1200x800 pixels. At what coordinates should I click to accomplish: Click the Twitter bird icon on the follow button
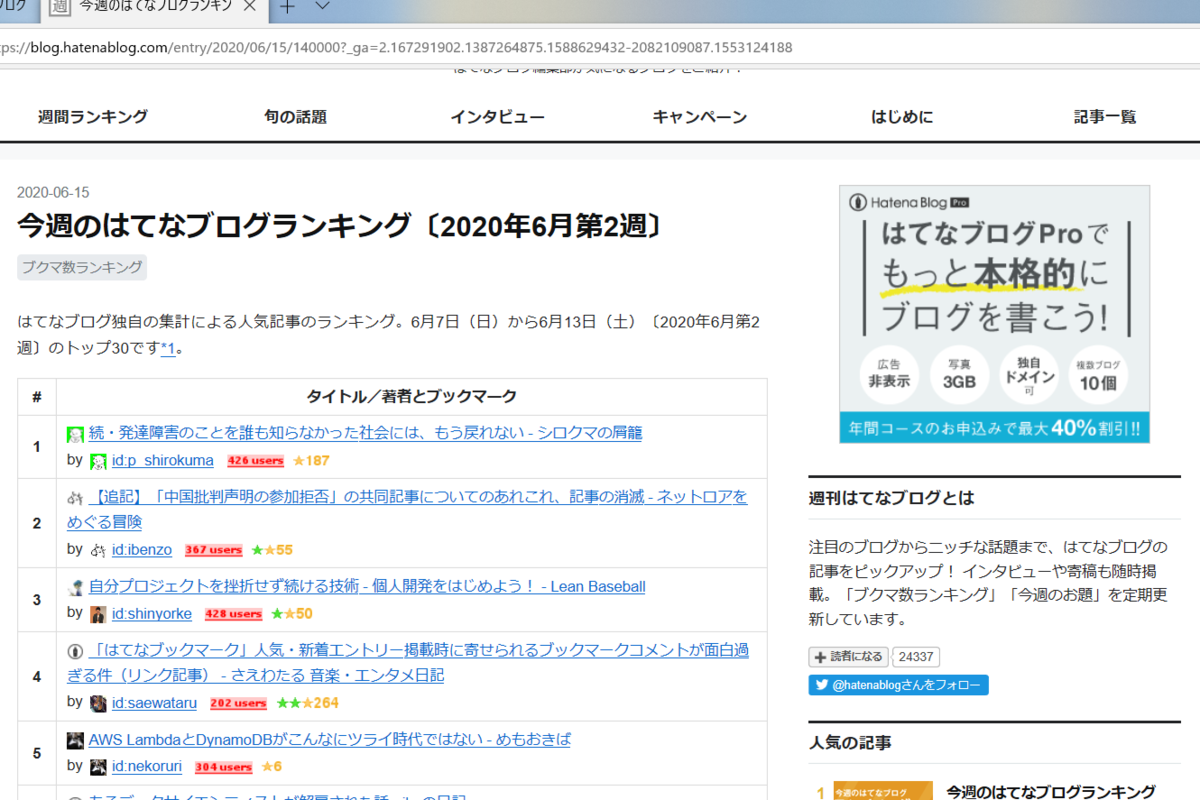822,684
